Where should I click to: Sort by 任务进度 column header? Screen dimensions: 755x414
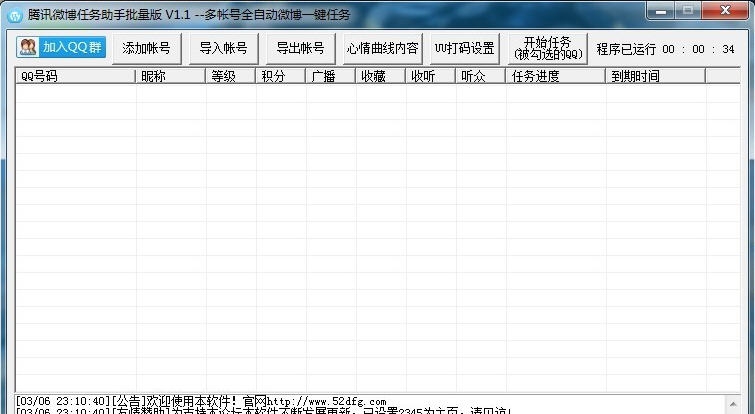pyautogui.click(x=556, y=76)
